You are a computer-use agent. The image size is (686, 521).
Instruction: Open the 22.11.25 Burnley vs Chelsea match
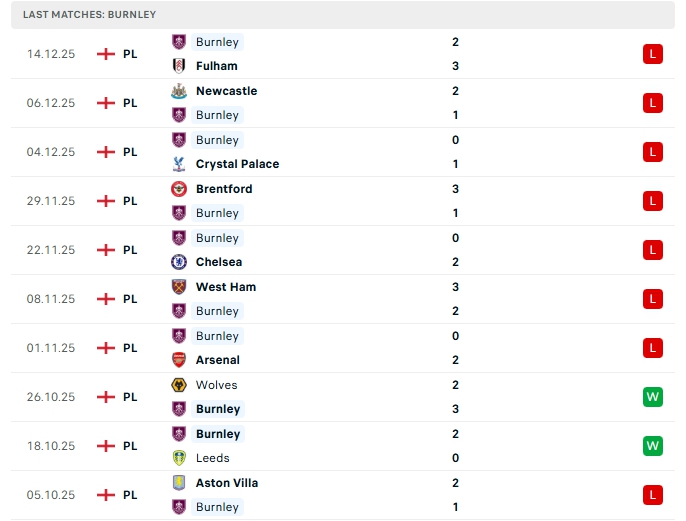tap(340, 250)
